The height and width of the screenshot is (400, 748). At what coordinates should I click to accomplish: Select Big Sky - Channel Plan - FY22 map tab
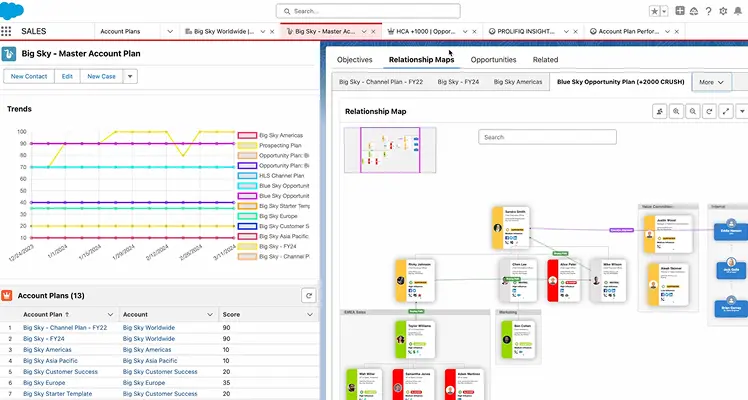pyautogui.click(x=381, y=82)
